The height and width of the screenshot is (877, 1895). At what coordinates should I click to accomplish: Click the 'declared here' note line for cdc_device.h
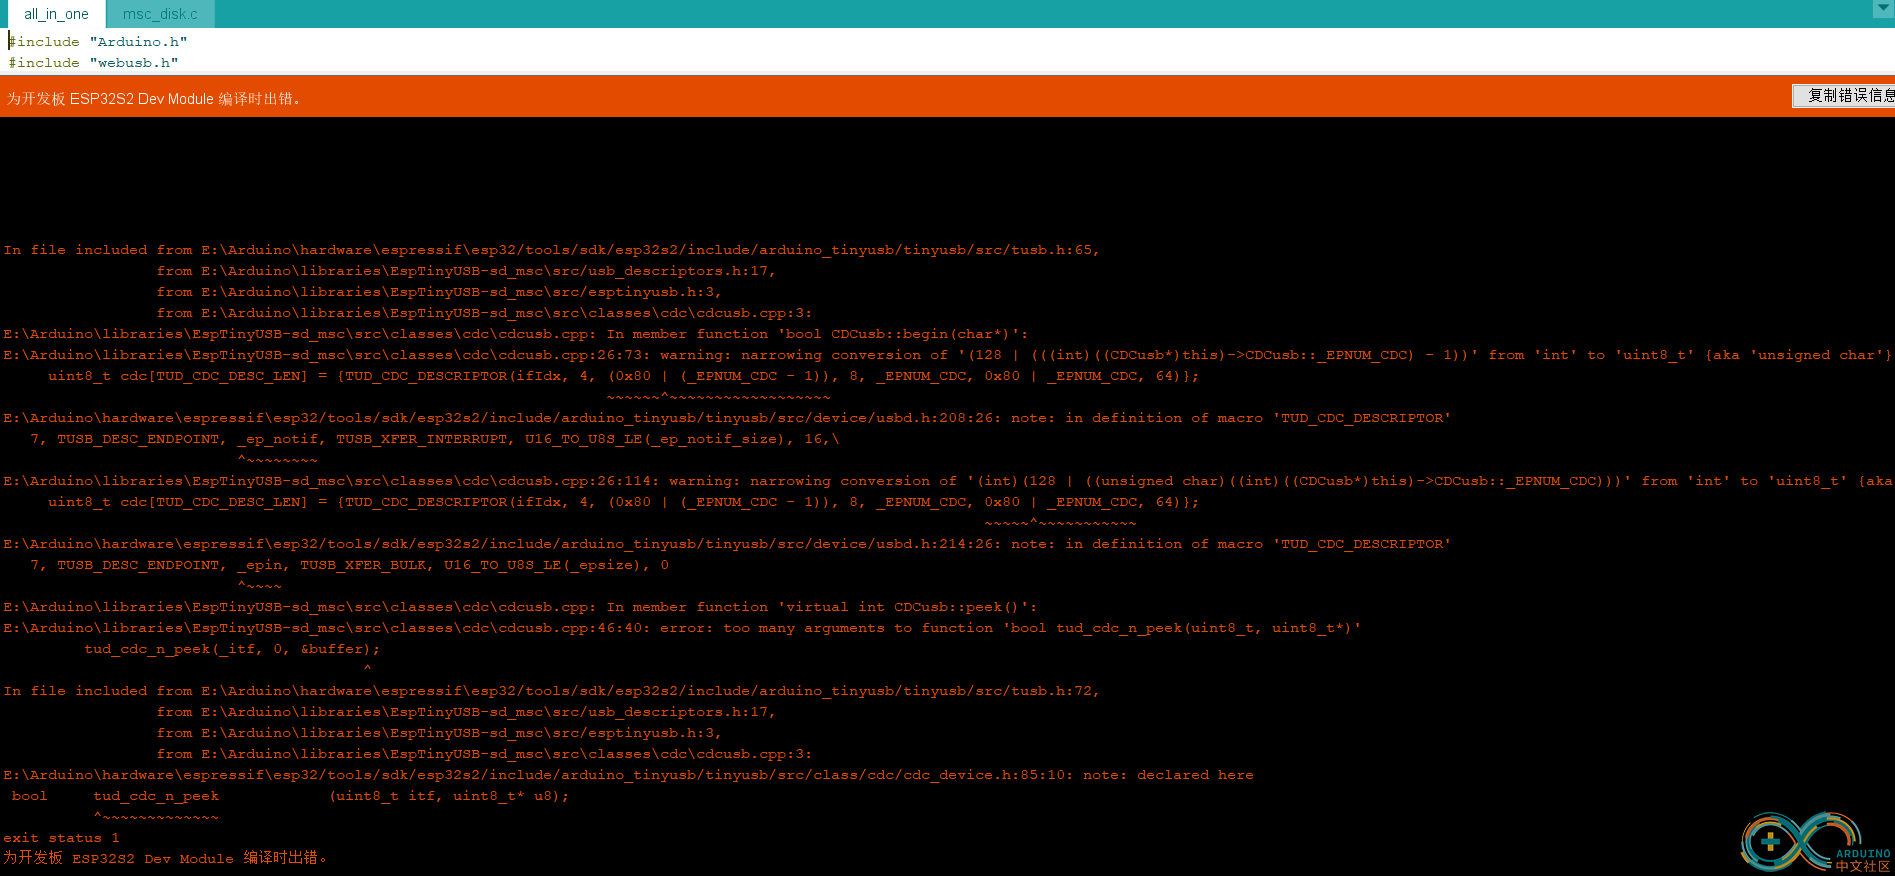[x=628, y=775]
